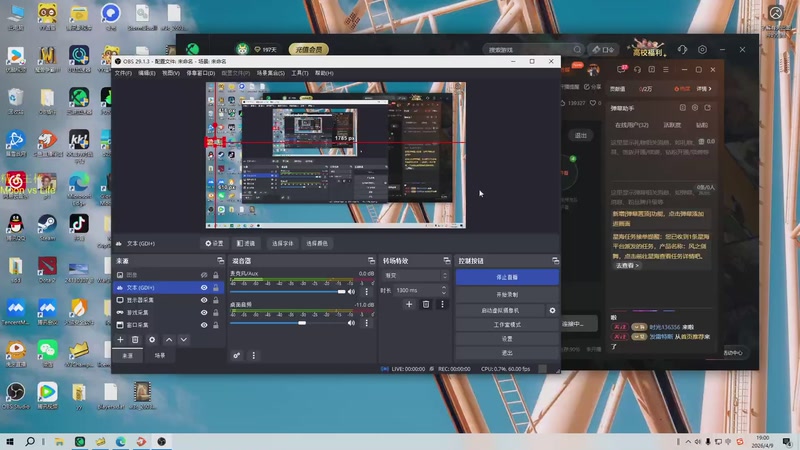Toggle lock on the 显示器采集 source

coord(216,300)
